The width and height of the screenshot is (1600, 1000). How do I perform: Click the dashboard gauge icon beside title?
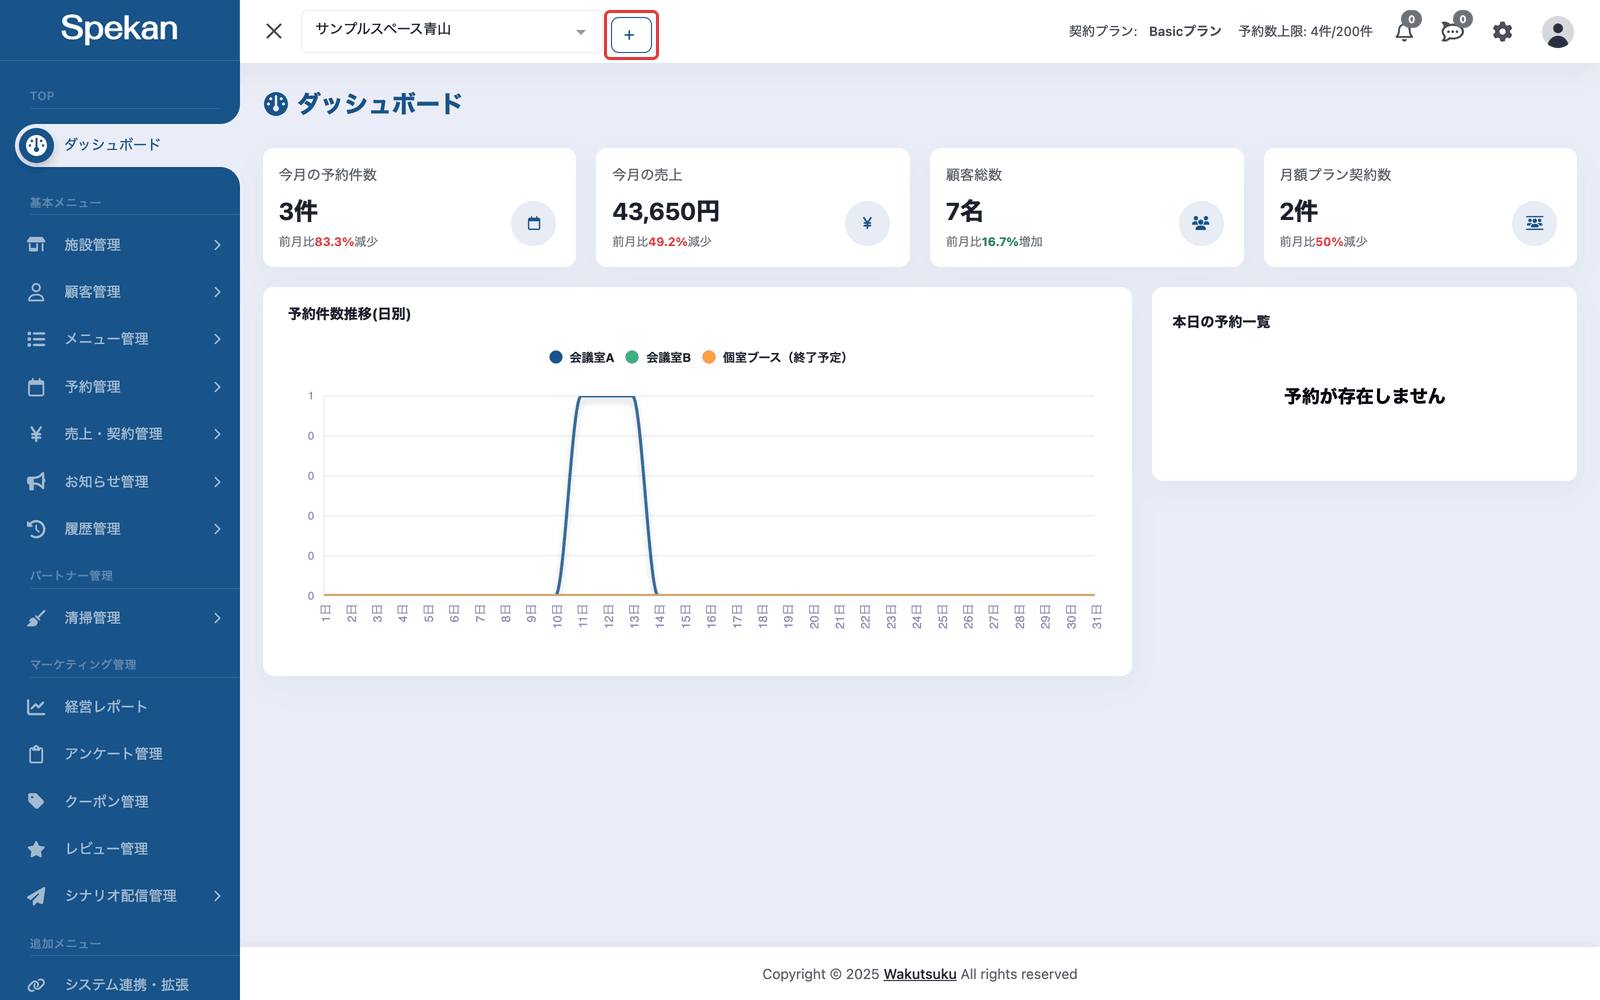(276, 104)
